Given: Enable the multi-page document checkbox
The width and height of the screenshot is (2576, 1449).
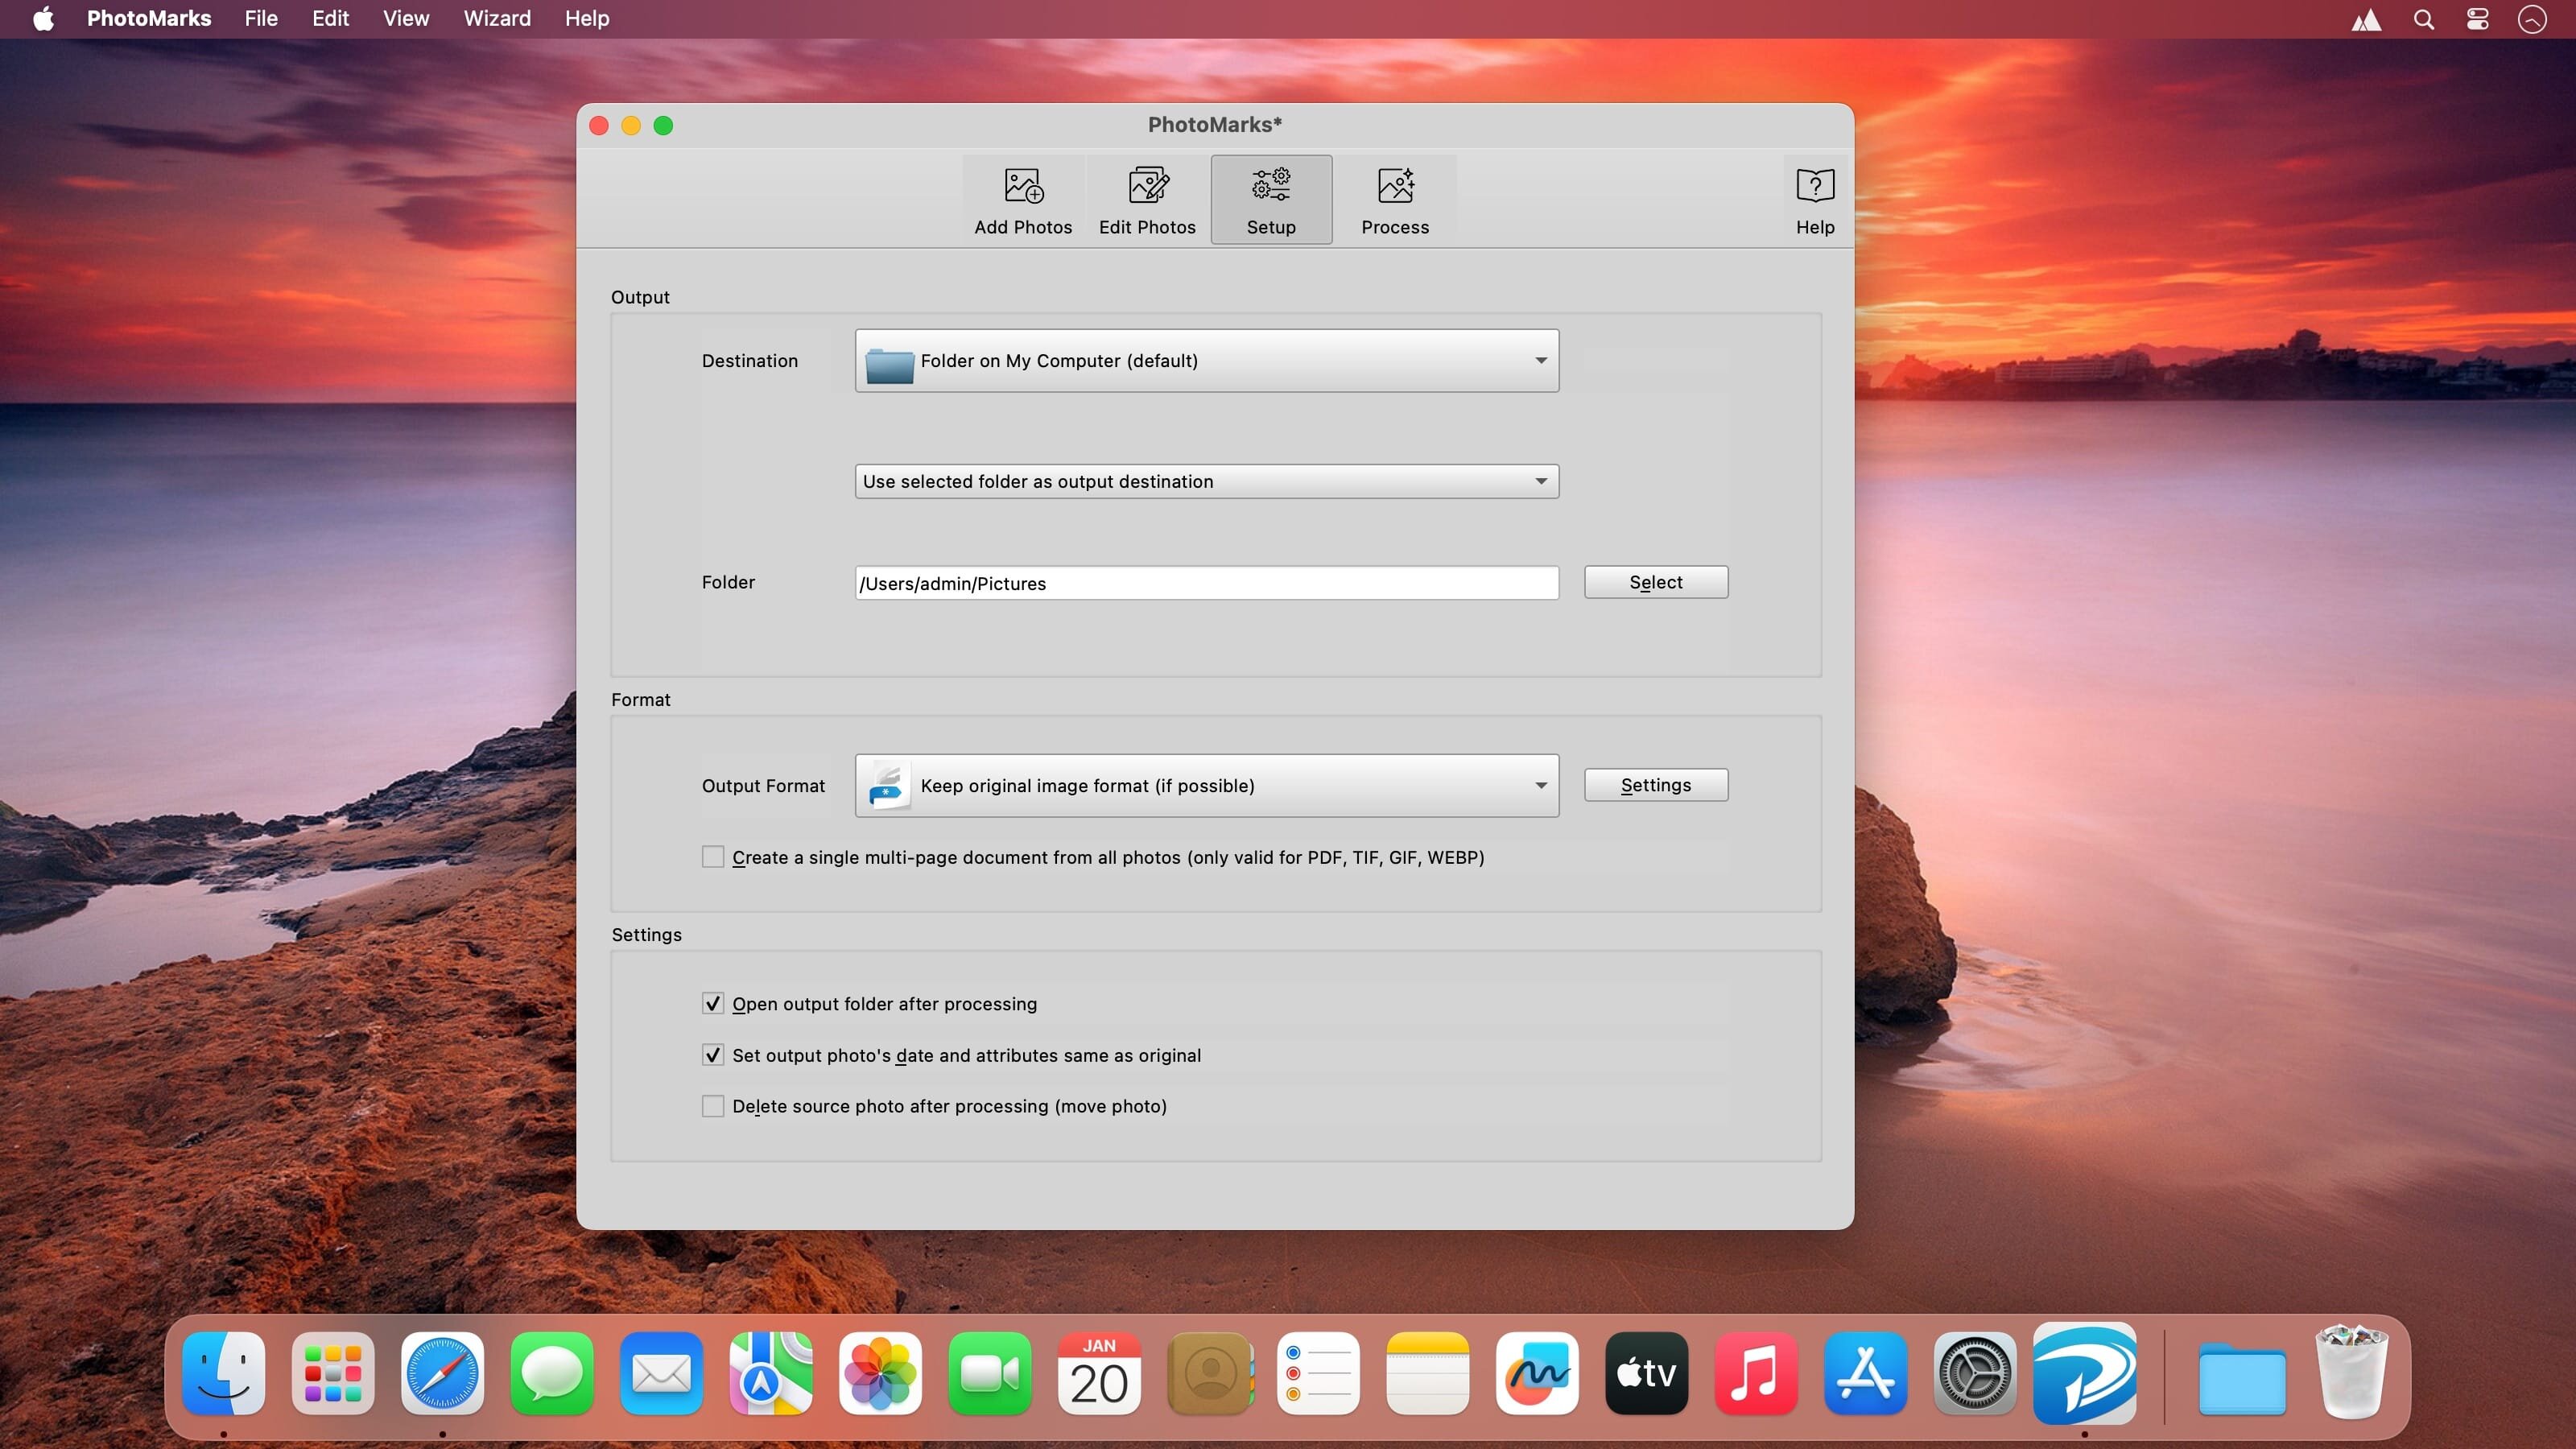Looking at the screenshot, I should pyautogui.click(x=713, y=857).
